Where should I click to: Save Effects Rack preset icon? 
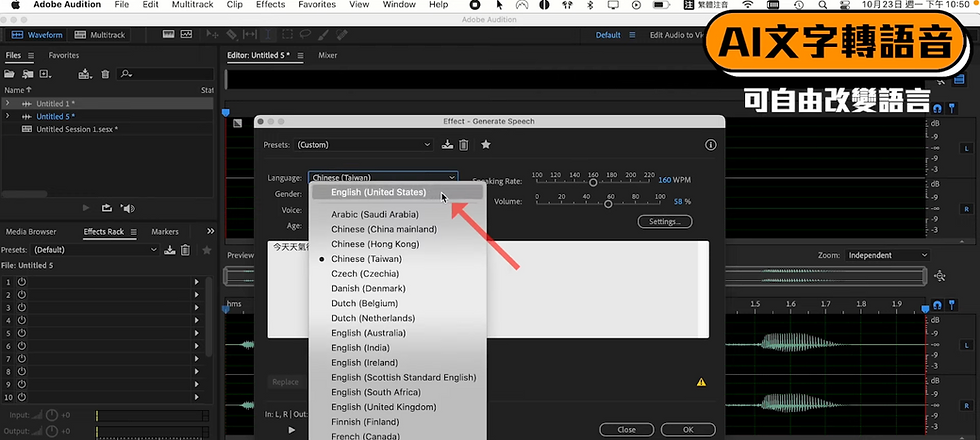169,250
